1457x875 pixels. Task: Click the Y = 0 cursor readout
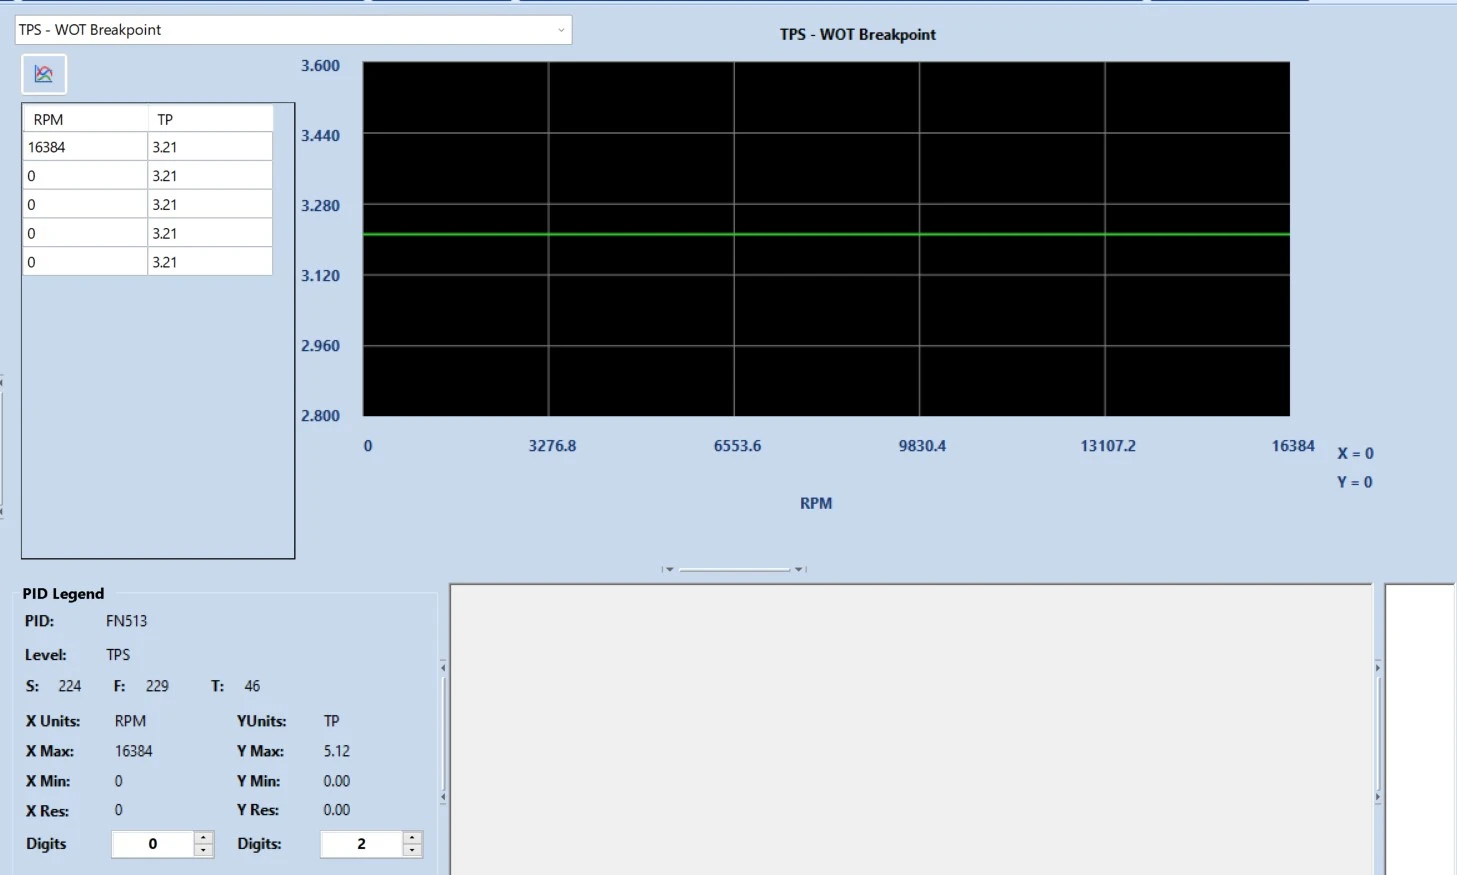(1355, 482)
